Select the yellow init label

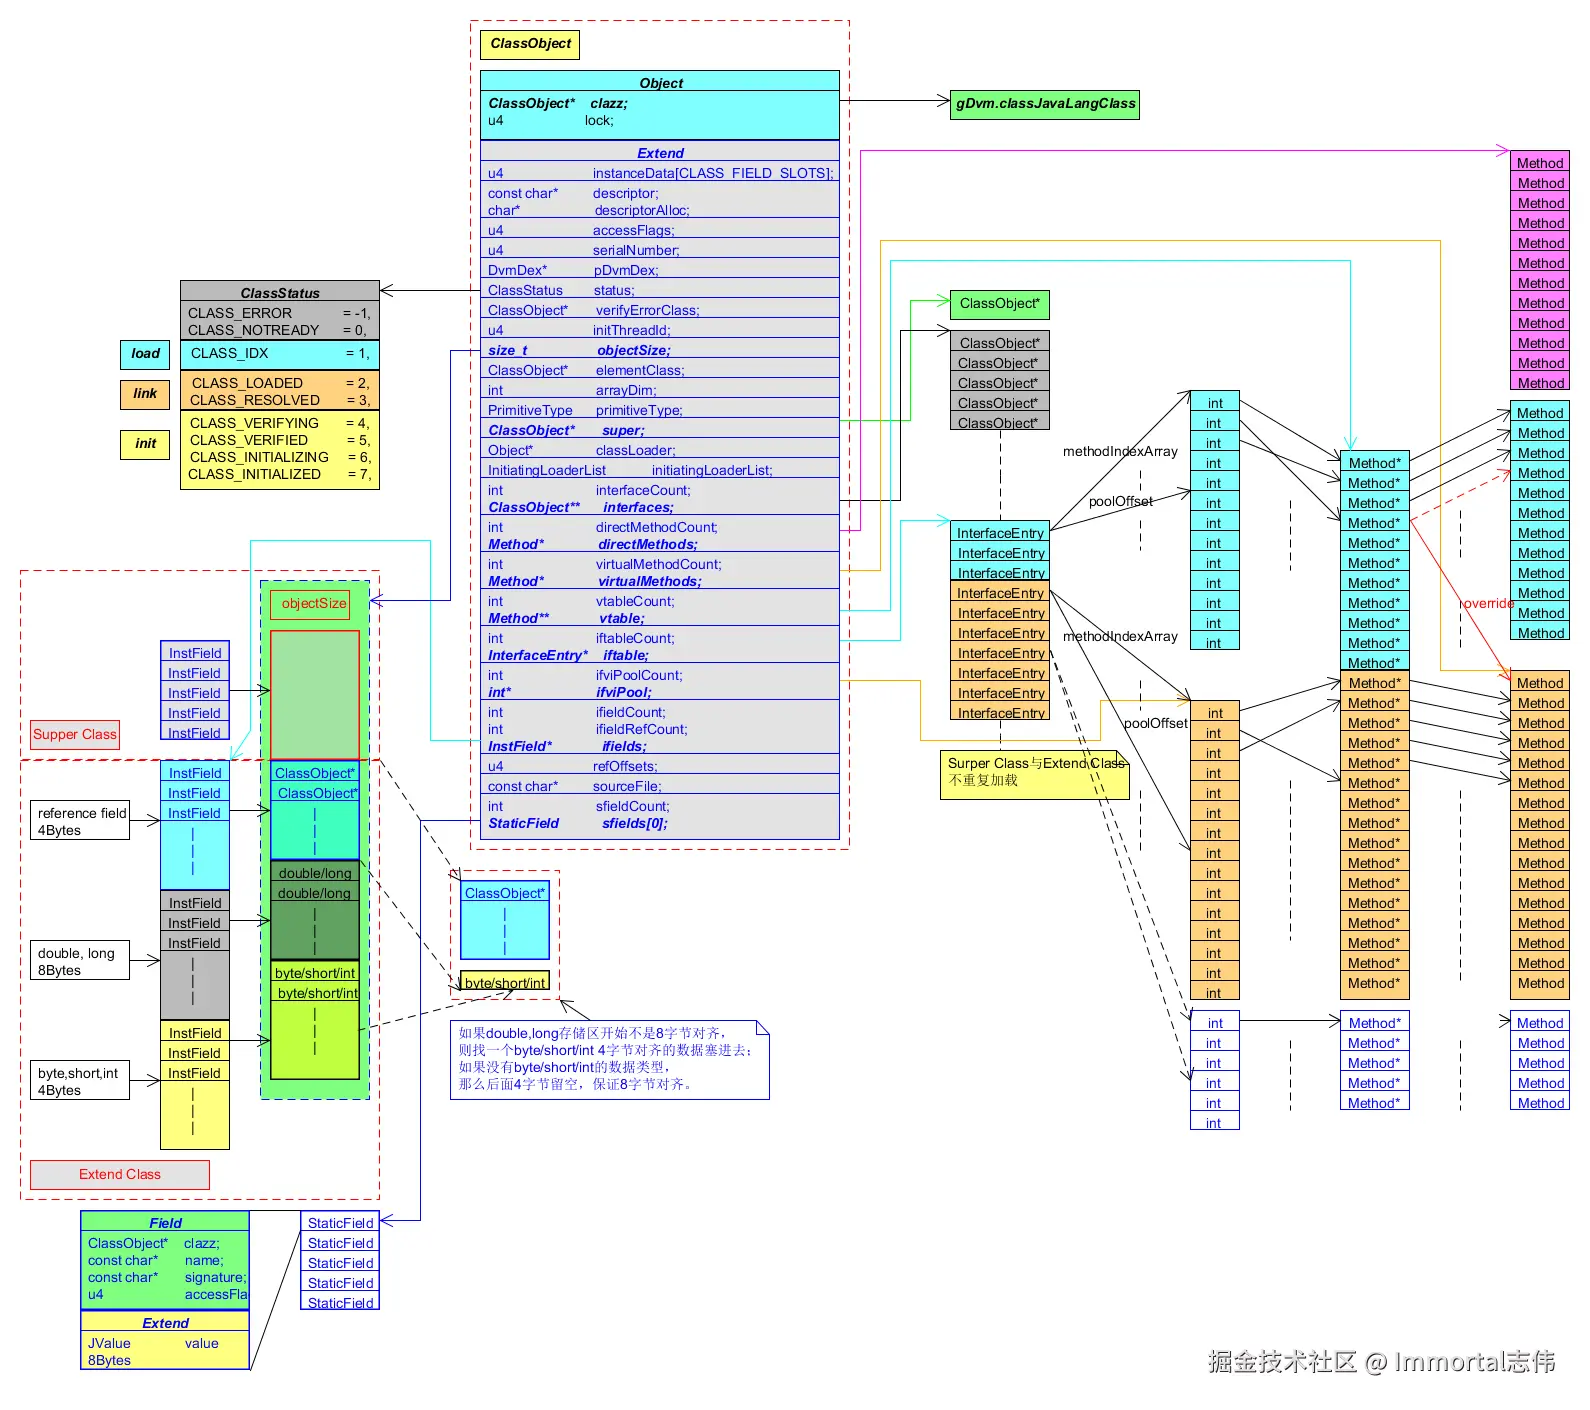tap(145, 444)
